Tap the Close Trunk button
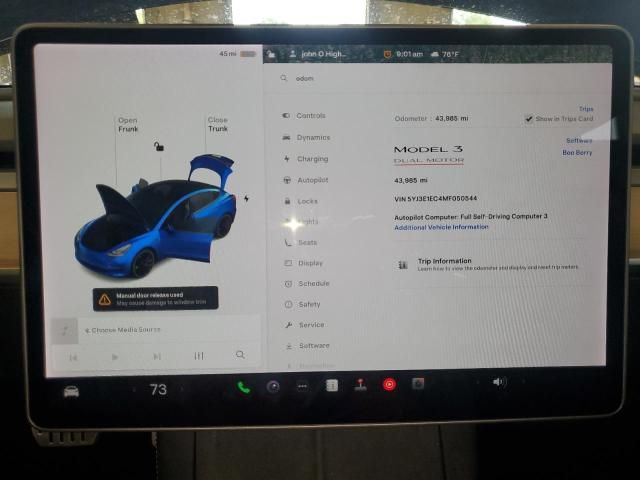 tap(217, 125)
